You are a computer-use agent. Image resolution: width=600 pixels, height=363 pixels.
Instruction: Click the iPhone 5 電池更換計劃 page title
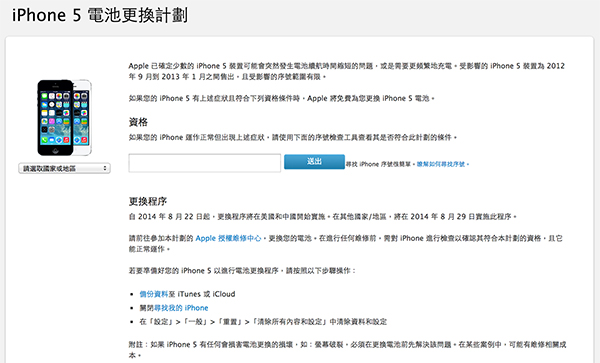click(100, 16)
